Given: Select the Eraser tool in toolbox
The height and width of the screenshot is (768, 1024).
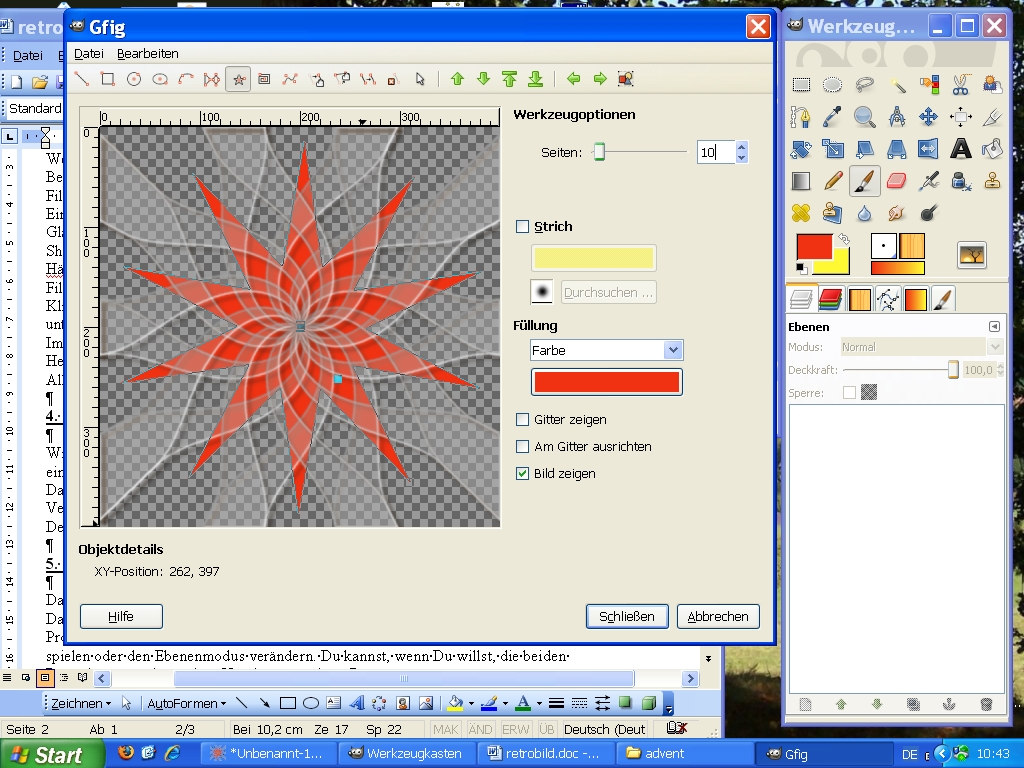Looking at the screenshot, I should click(x=897, y=181).
